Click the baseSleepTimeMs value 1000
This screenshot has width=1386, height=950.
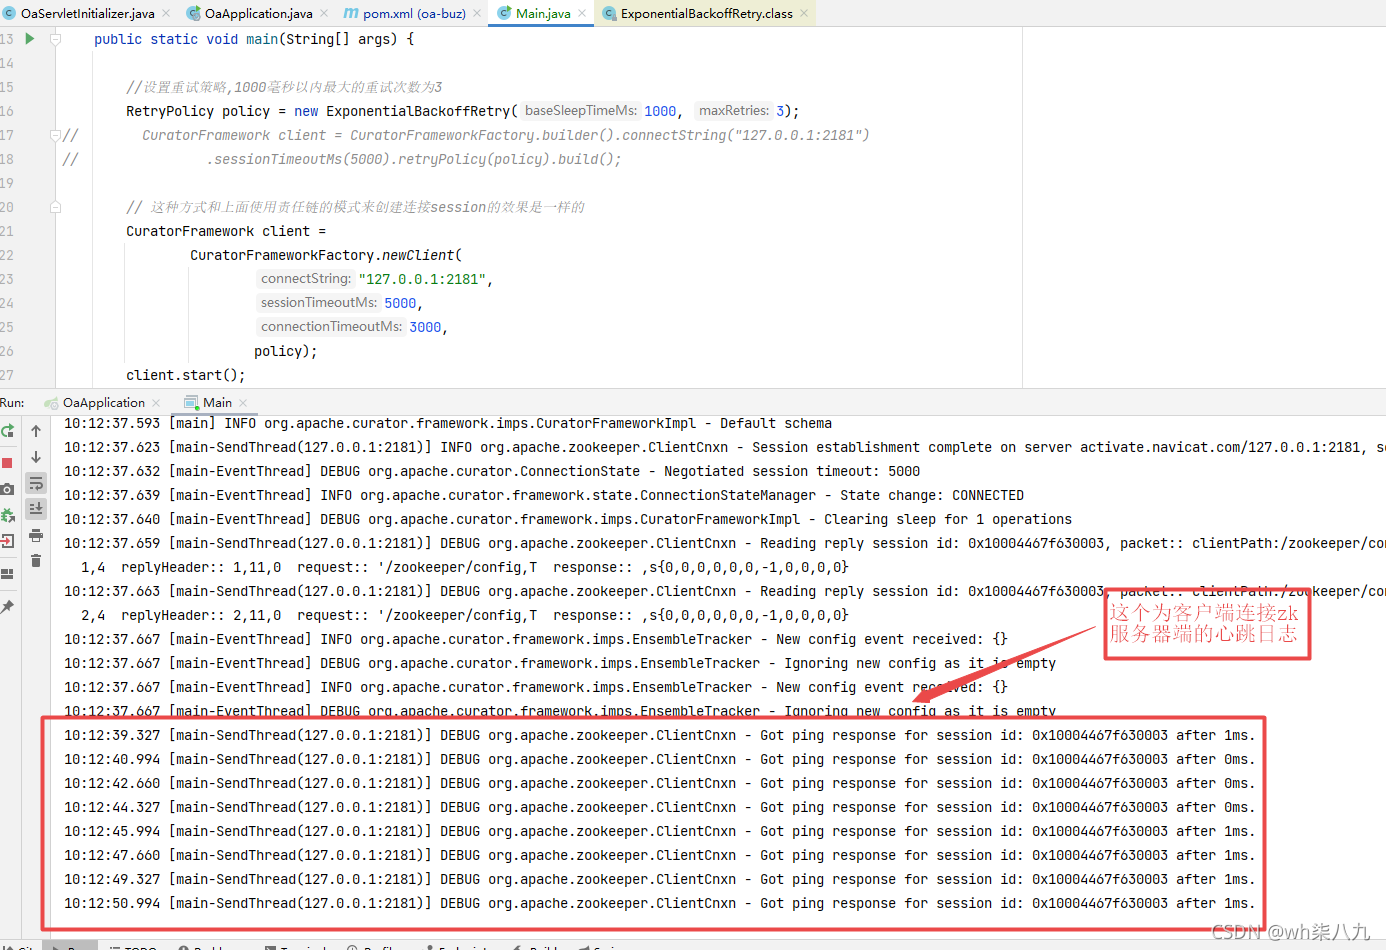tap(660, 111)
